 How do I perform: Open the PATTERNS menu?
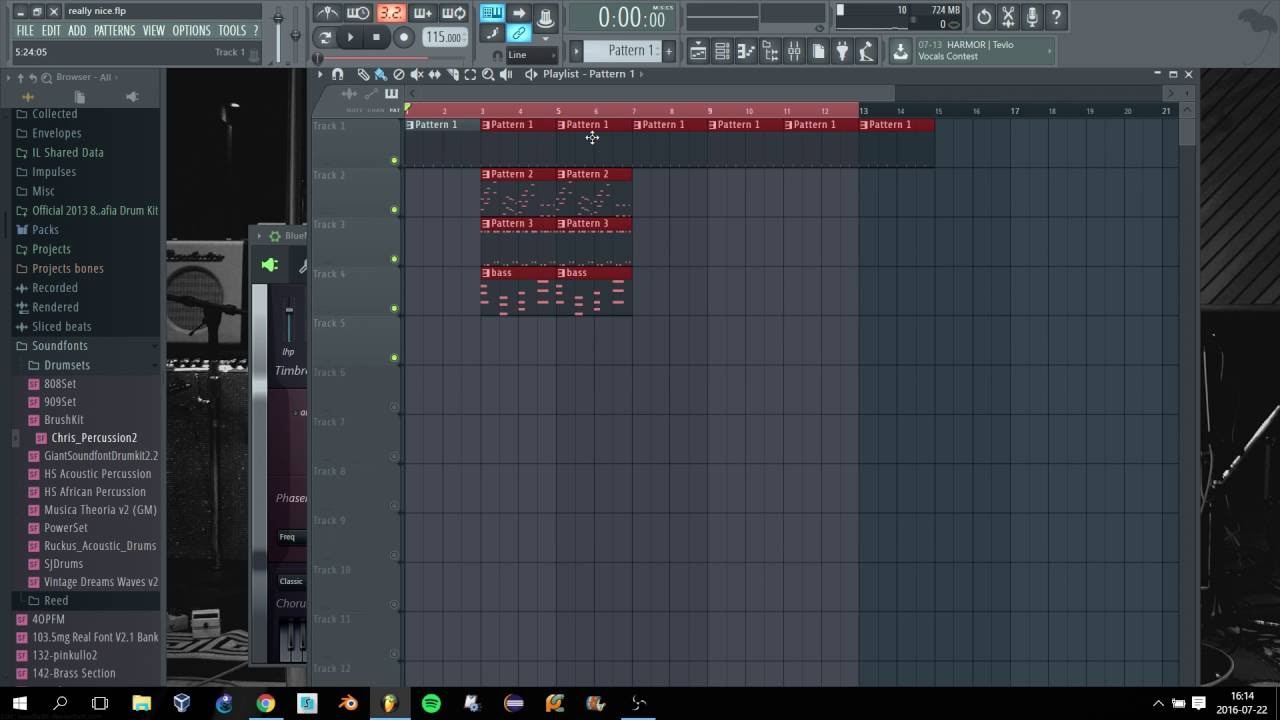point(114,31)
